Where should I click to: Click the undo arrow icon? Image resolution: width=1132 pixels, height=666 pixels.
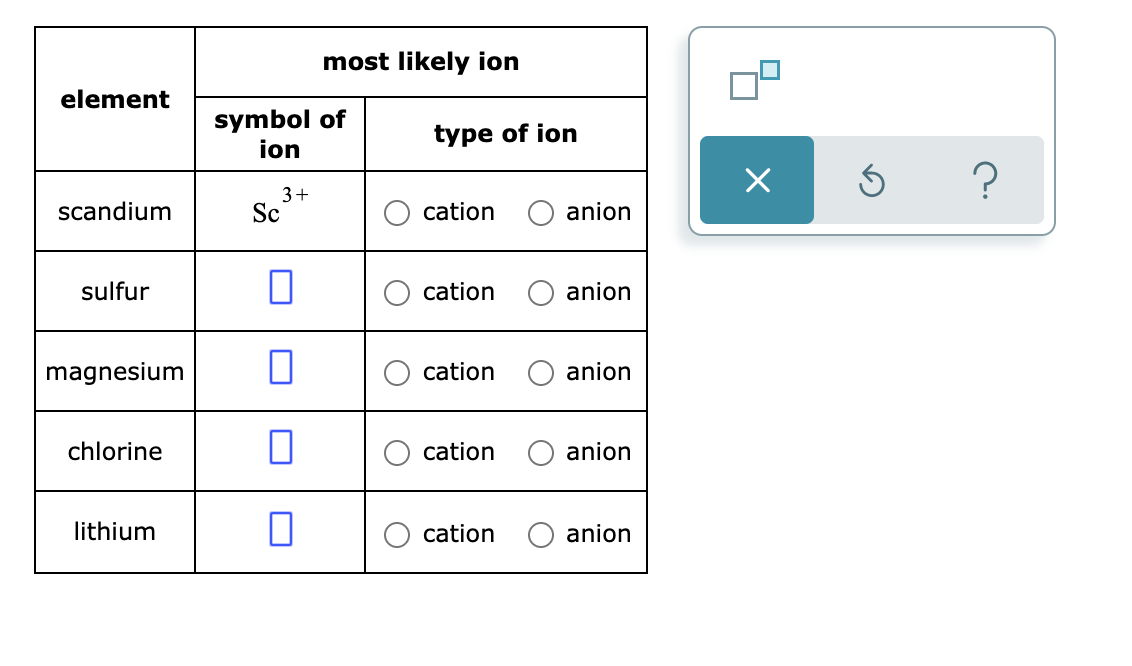pos(871,180)
